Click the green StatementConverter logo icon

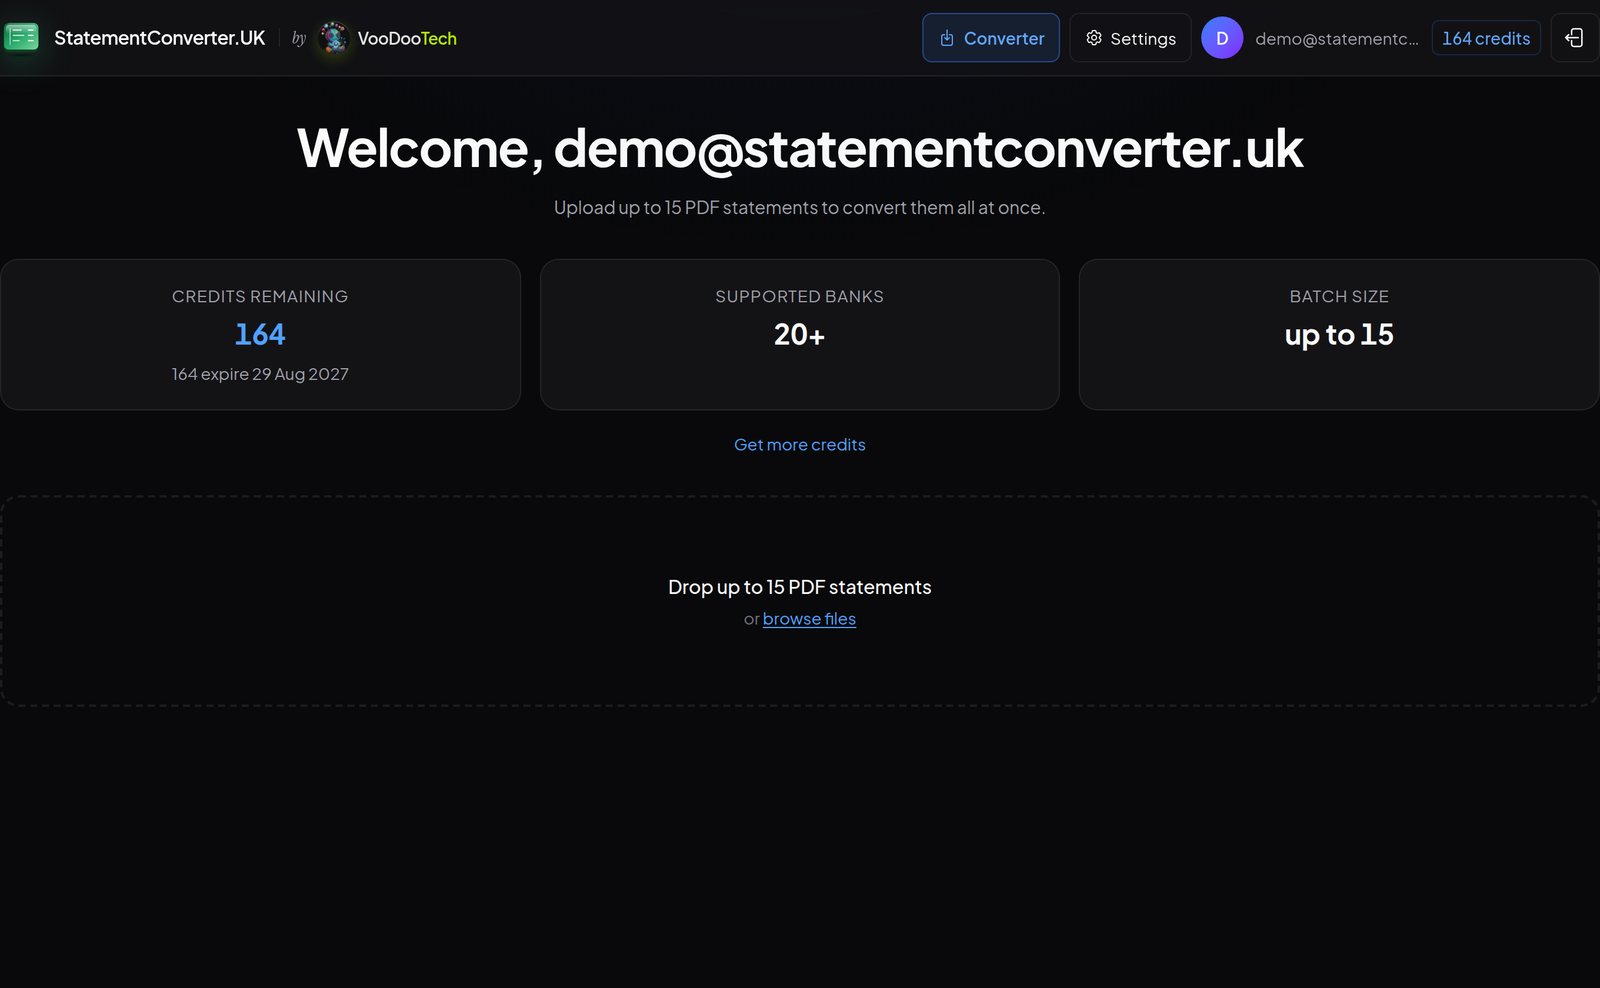(21, 38)
